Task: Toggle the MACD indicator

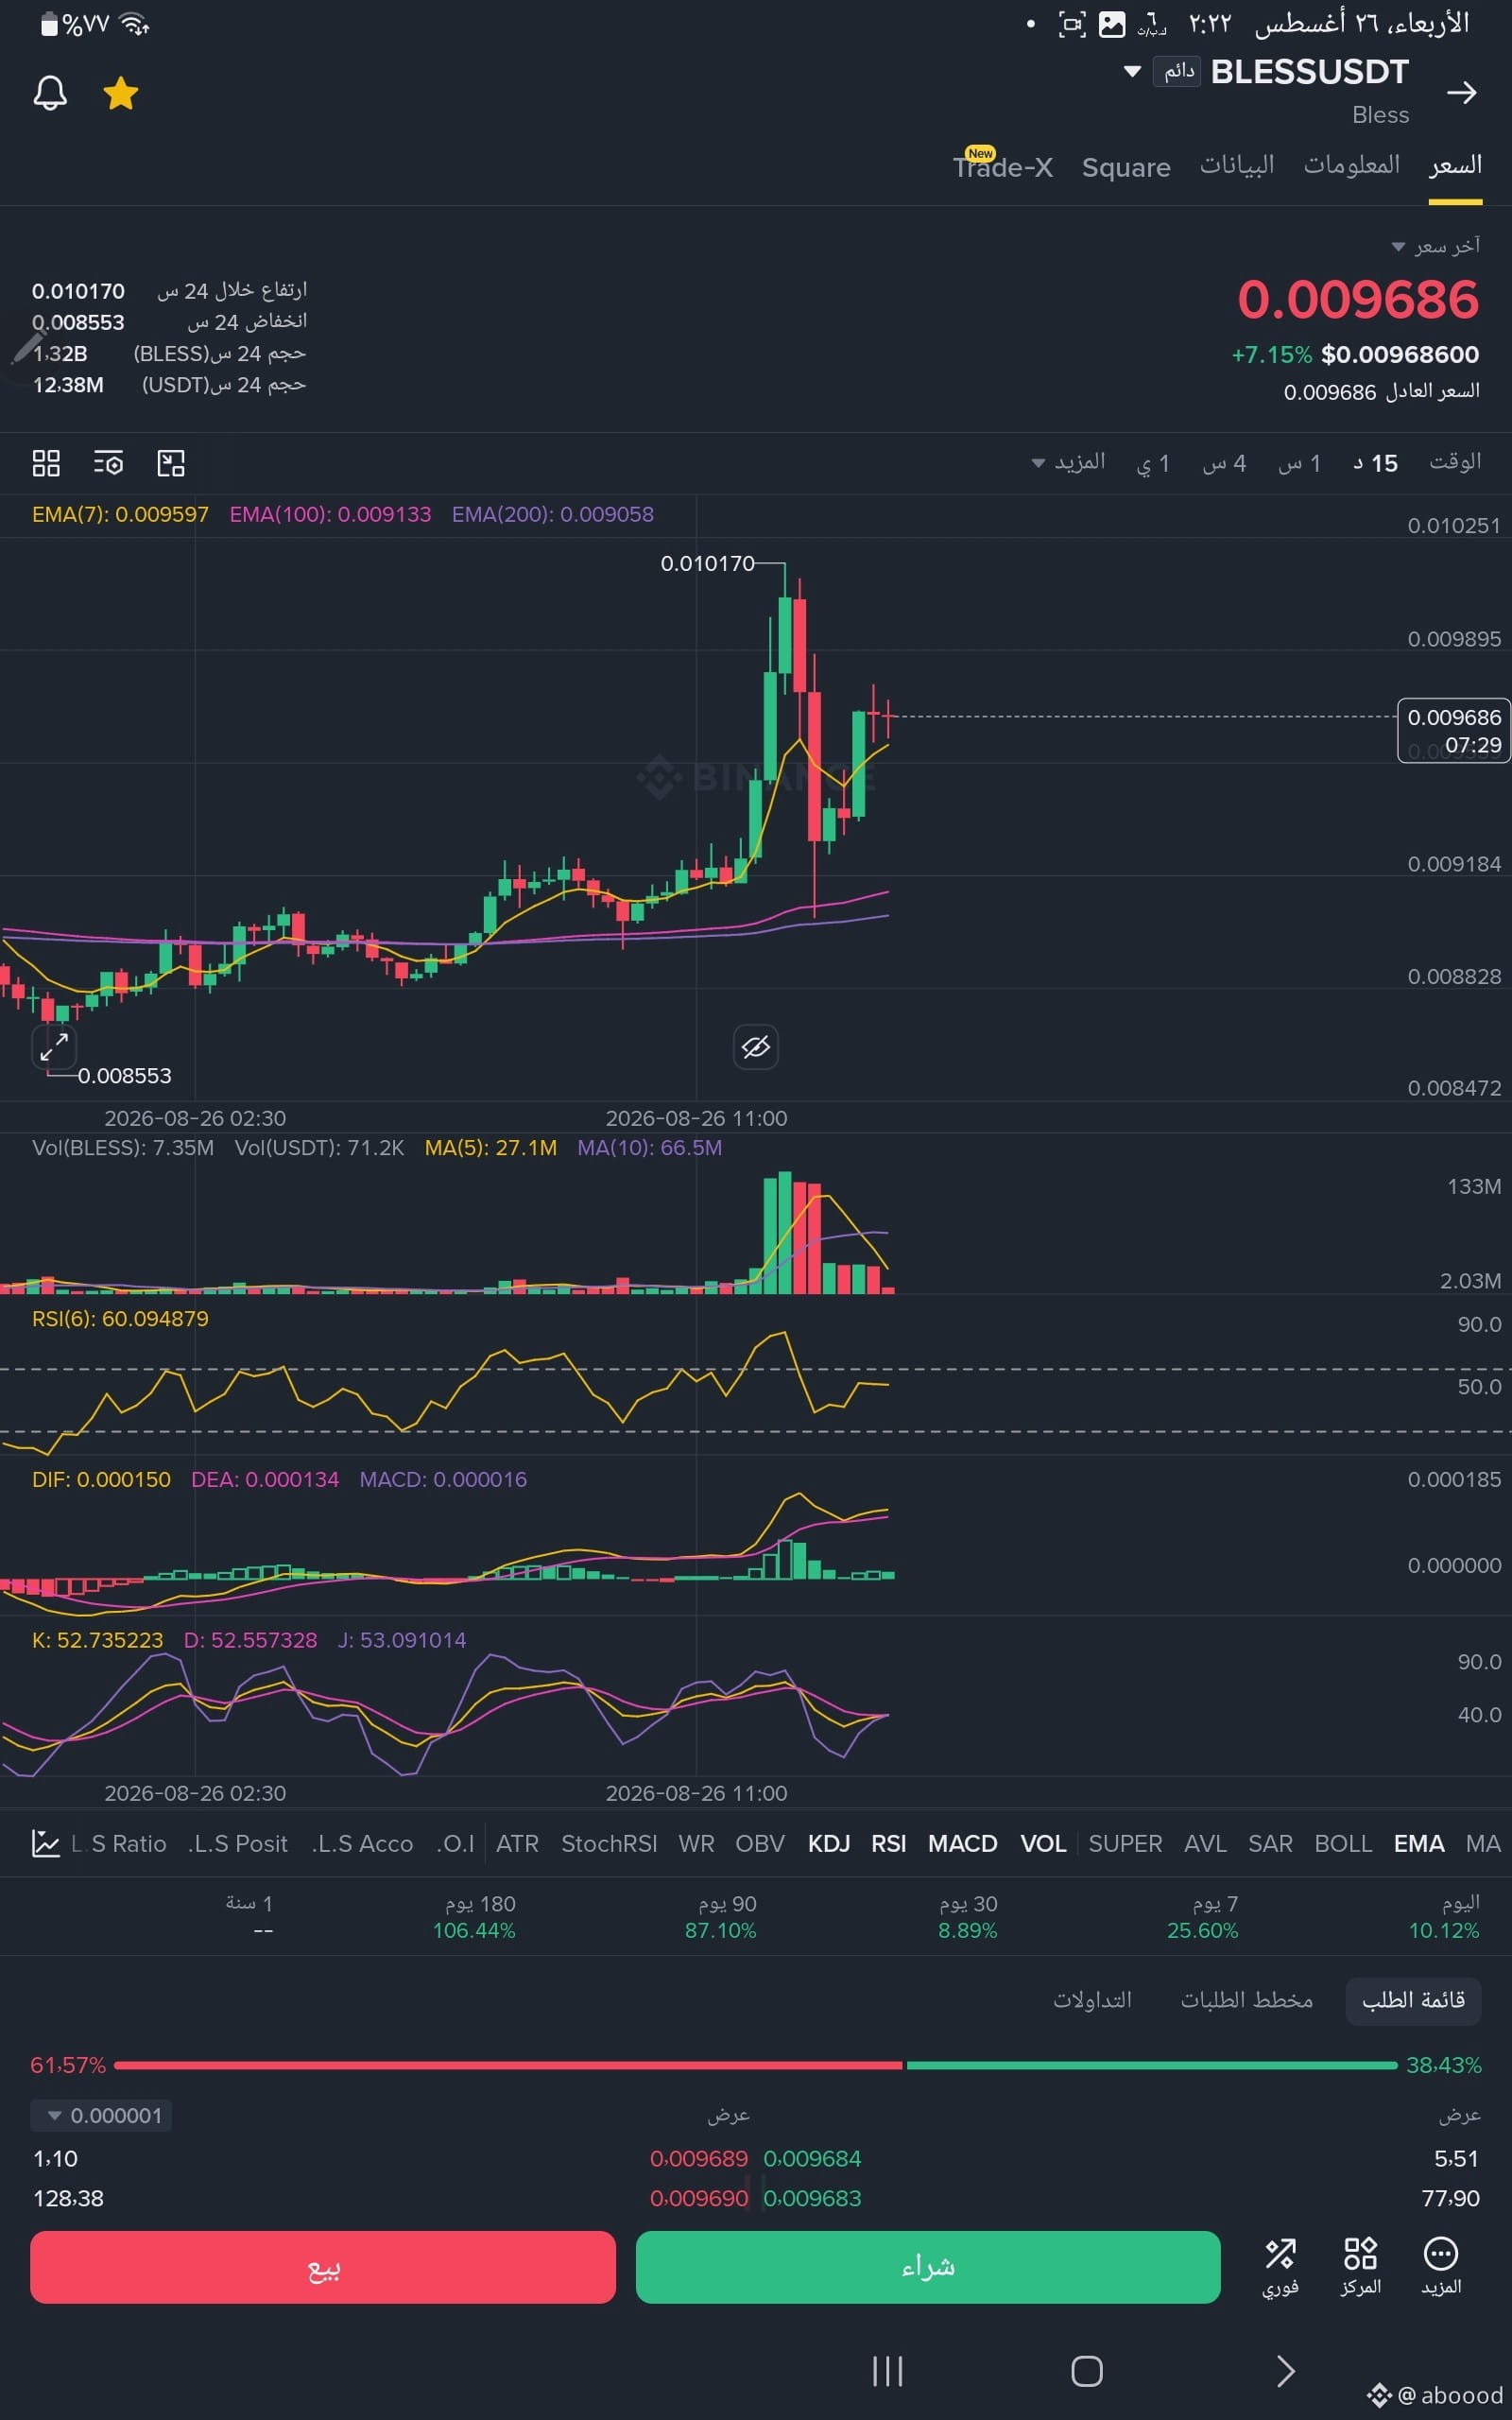Action: click(962, 1843)
